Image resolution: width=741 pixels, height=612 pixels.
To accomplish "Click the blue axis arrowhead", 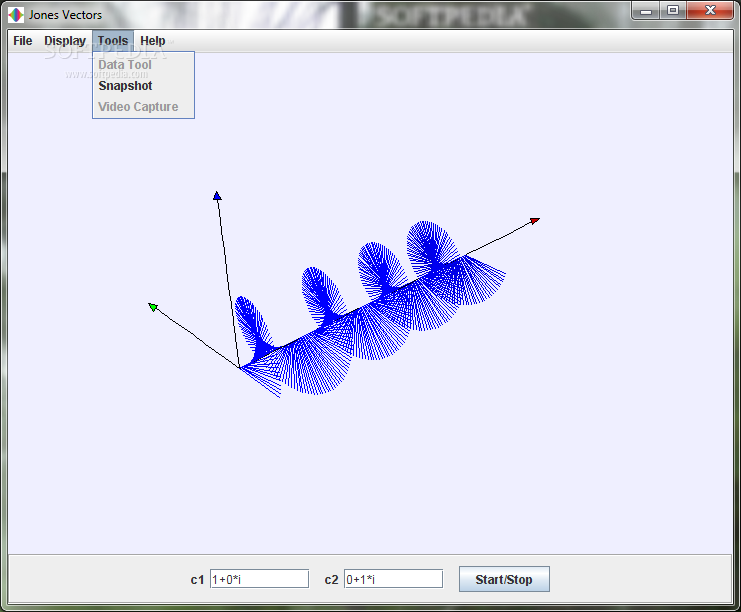I will tap(217, 196).
